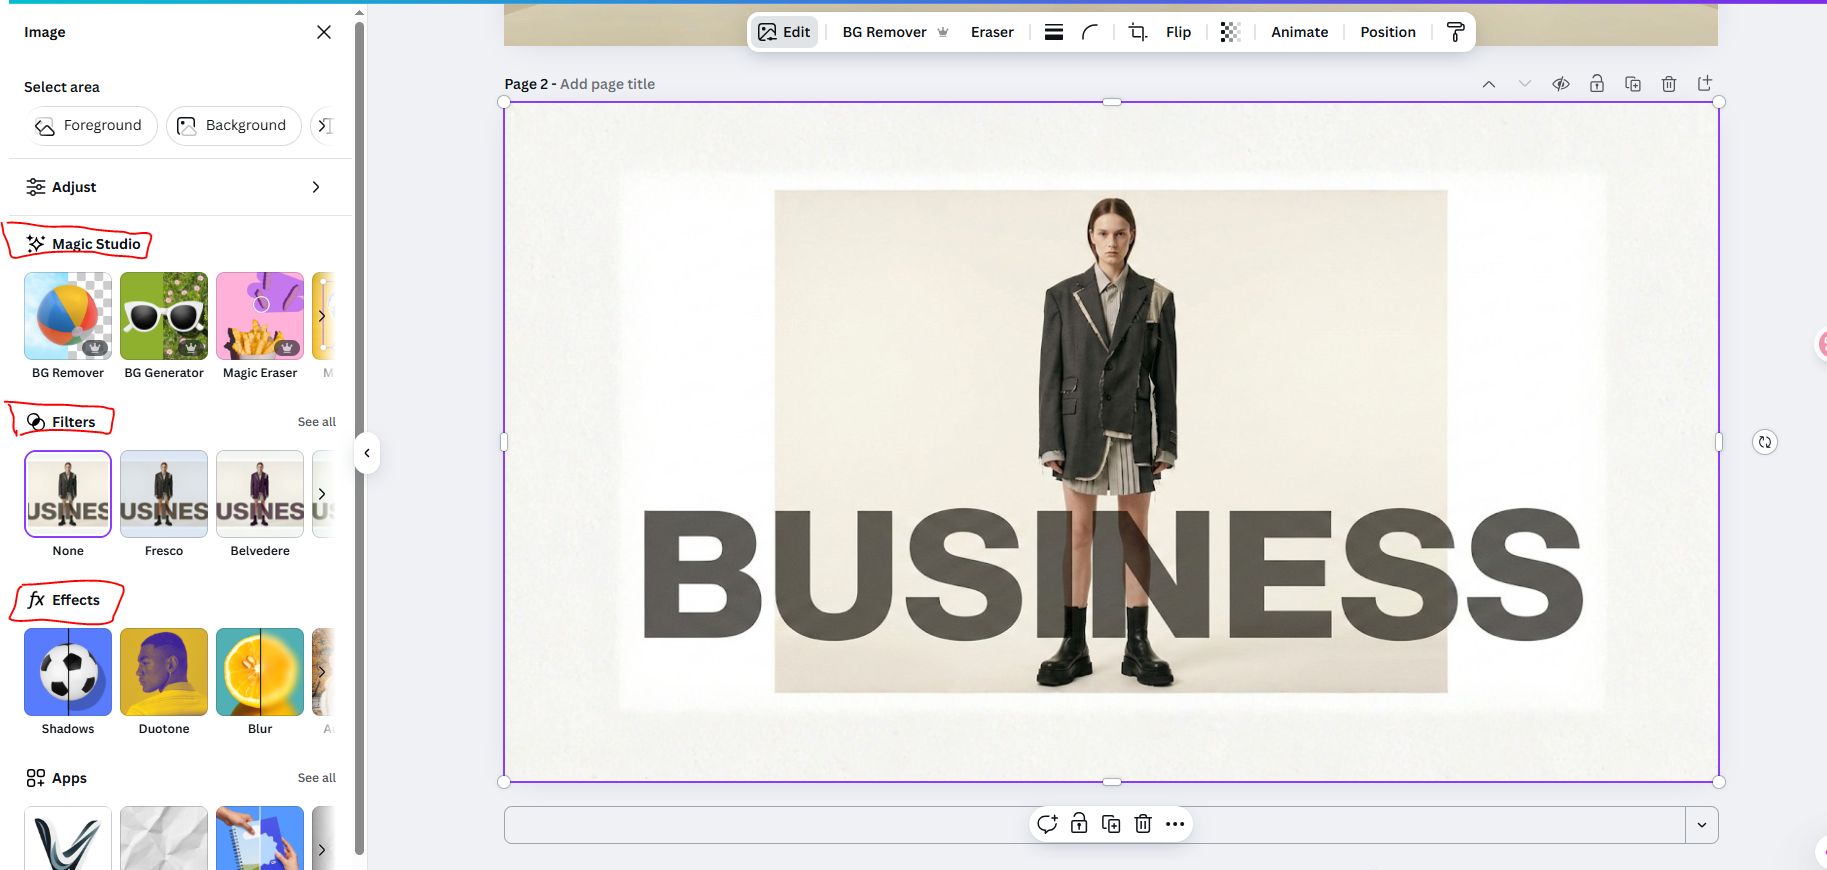Delete trash icon in floating toolbar
Screen dimensions: 1827x870
pos(1143,824)
